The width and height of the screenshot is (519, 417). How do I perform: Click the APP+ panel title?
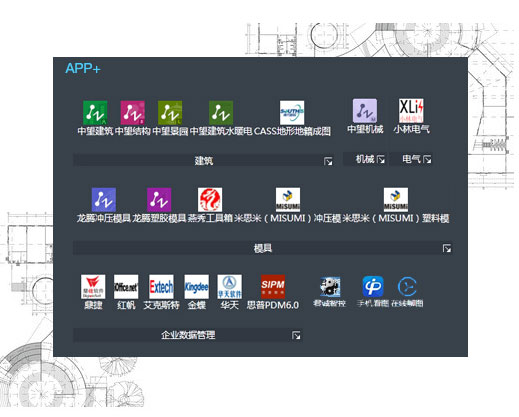pos(83,68)
